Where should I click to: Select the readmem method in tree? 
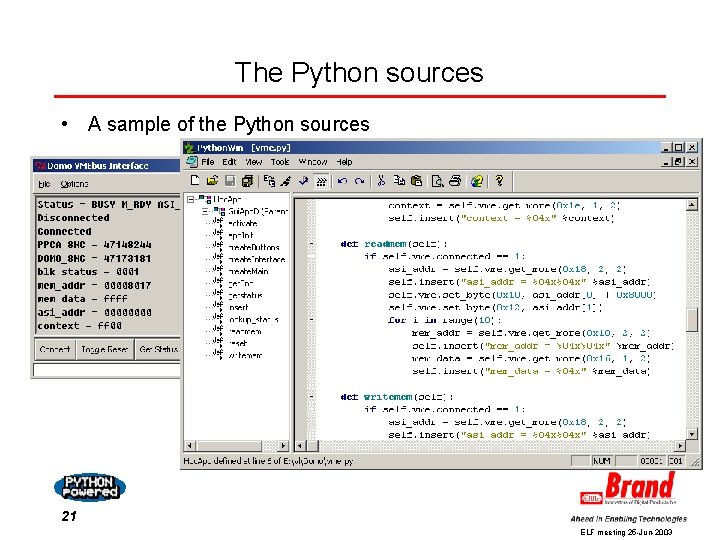click(x=245, y=331)
